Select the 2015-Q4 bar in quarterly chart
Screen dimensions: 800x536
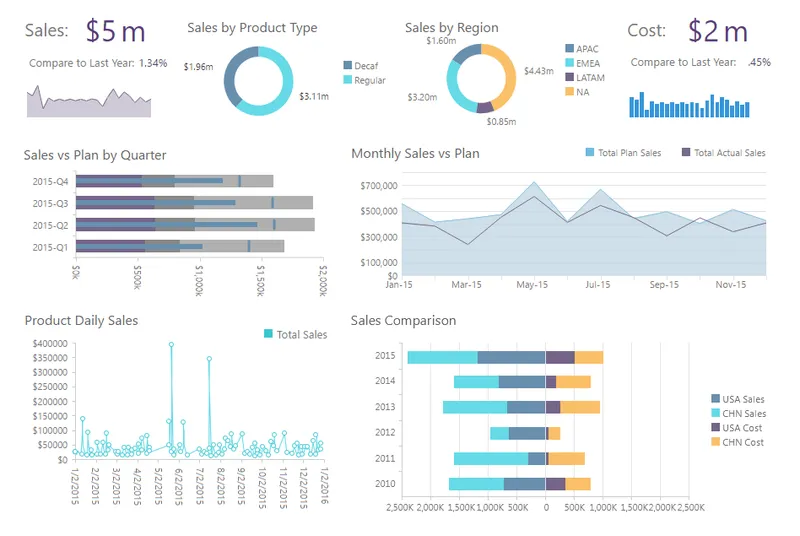(174, 181)
